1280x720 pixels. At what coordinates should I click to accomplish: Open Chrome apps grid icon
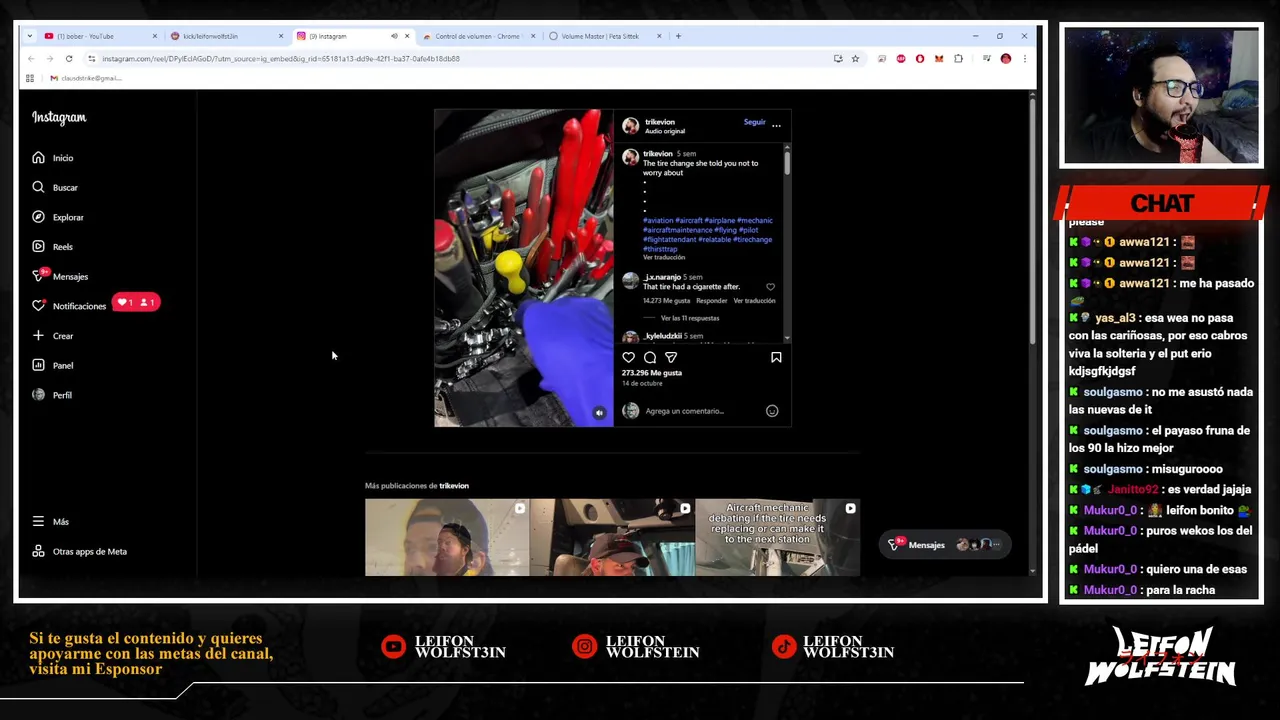[30, 78]
